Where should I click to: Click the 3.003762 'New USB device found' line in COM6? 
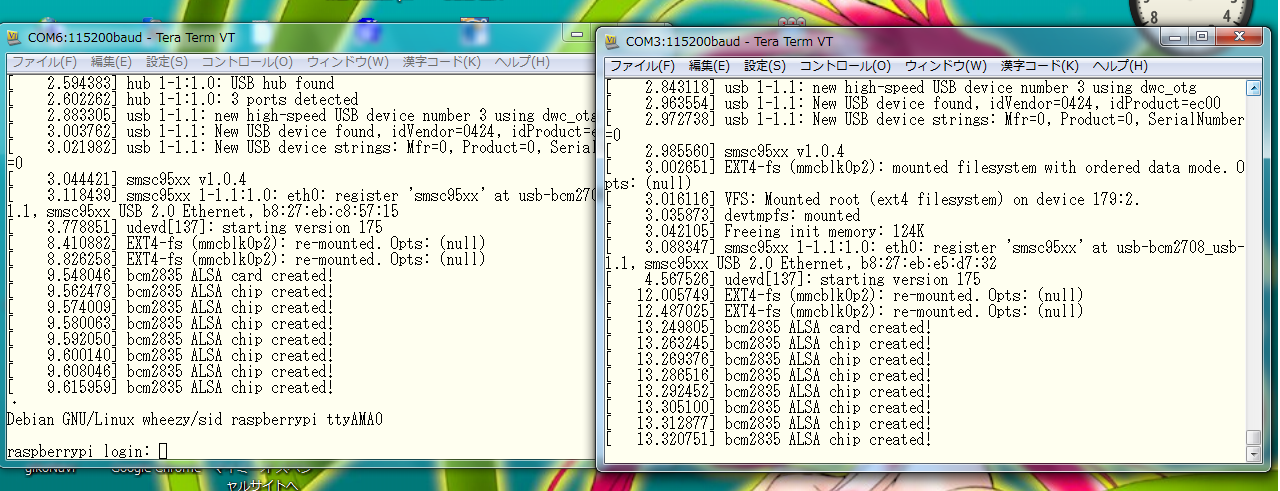click(x=301, y=132)
